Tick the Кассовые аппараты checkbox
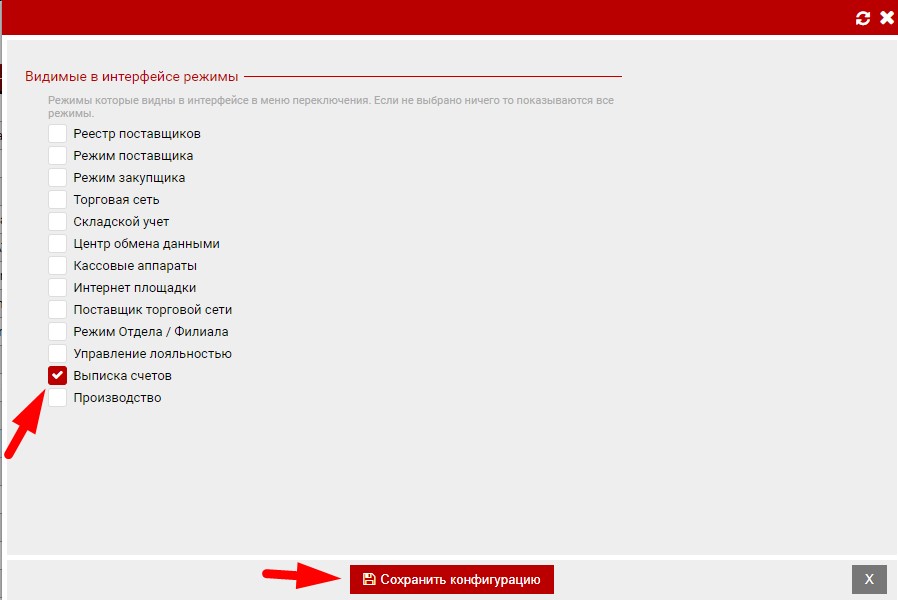The height and width of the screenshot is (600, 898). [58, 265]
